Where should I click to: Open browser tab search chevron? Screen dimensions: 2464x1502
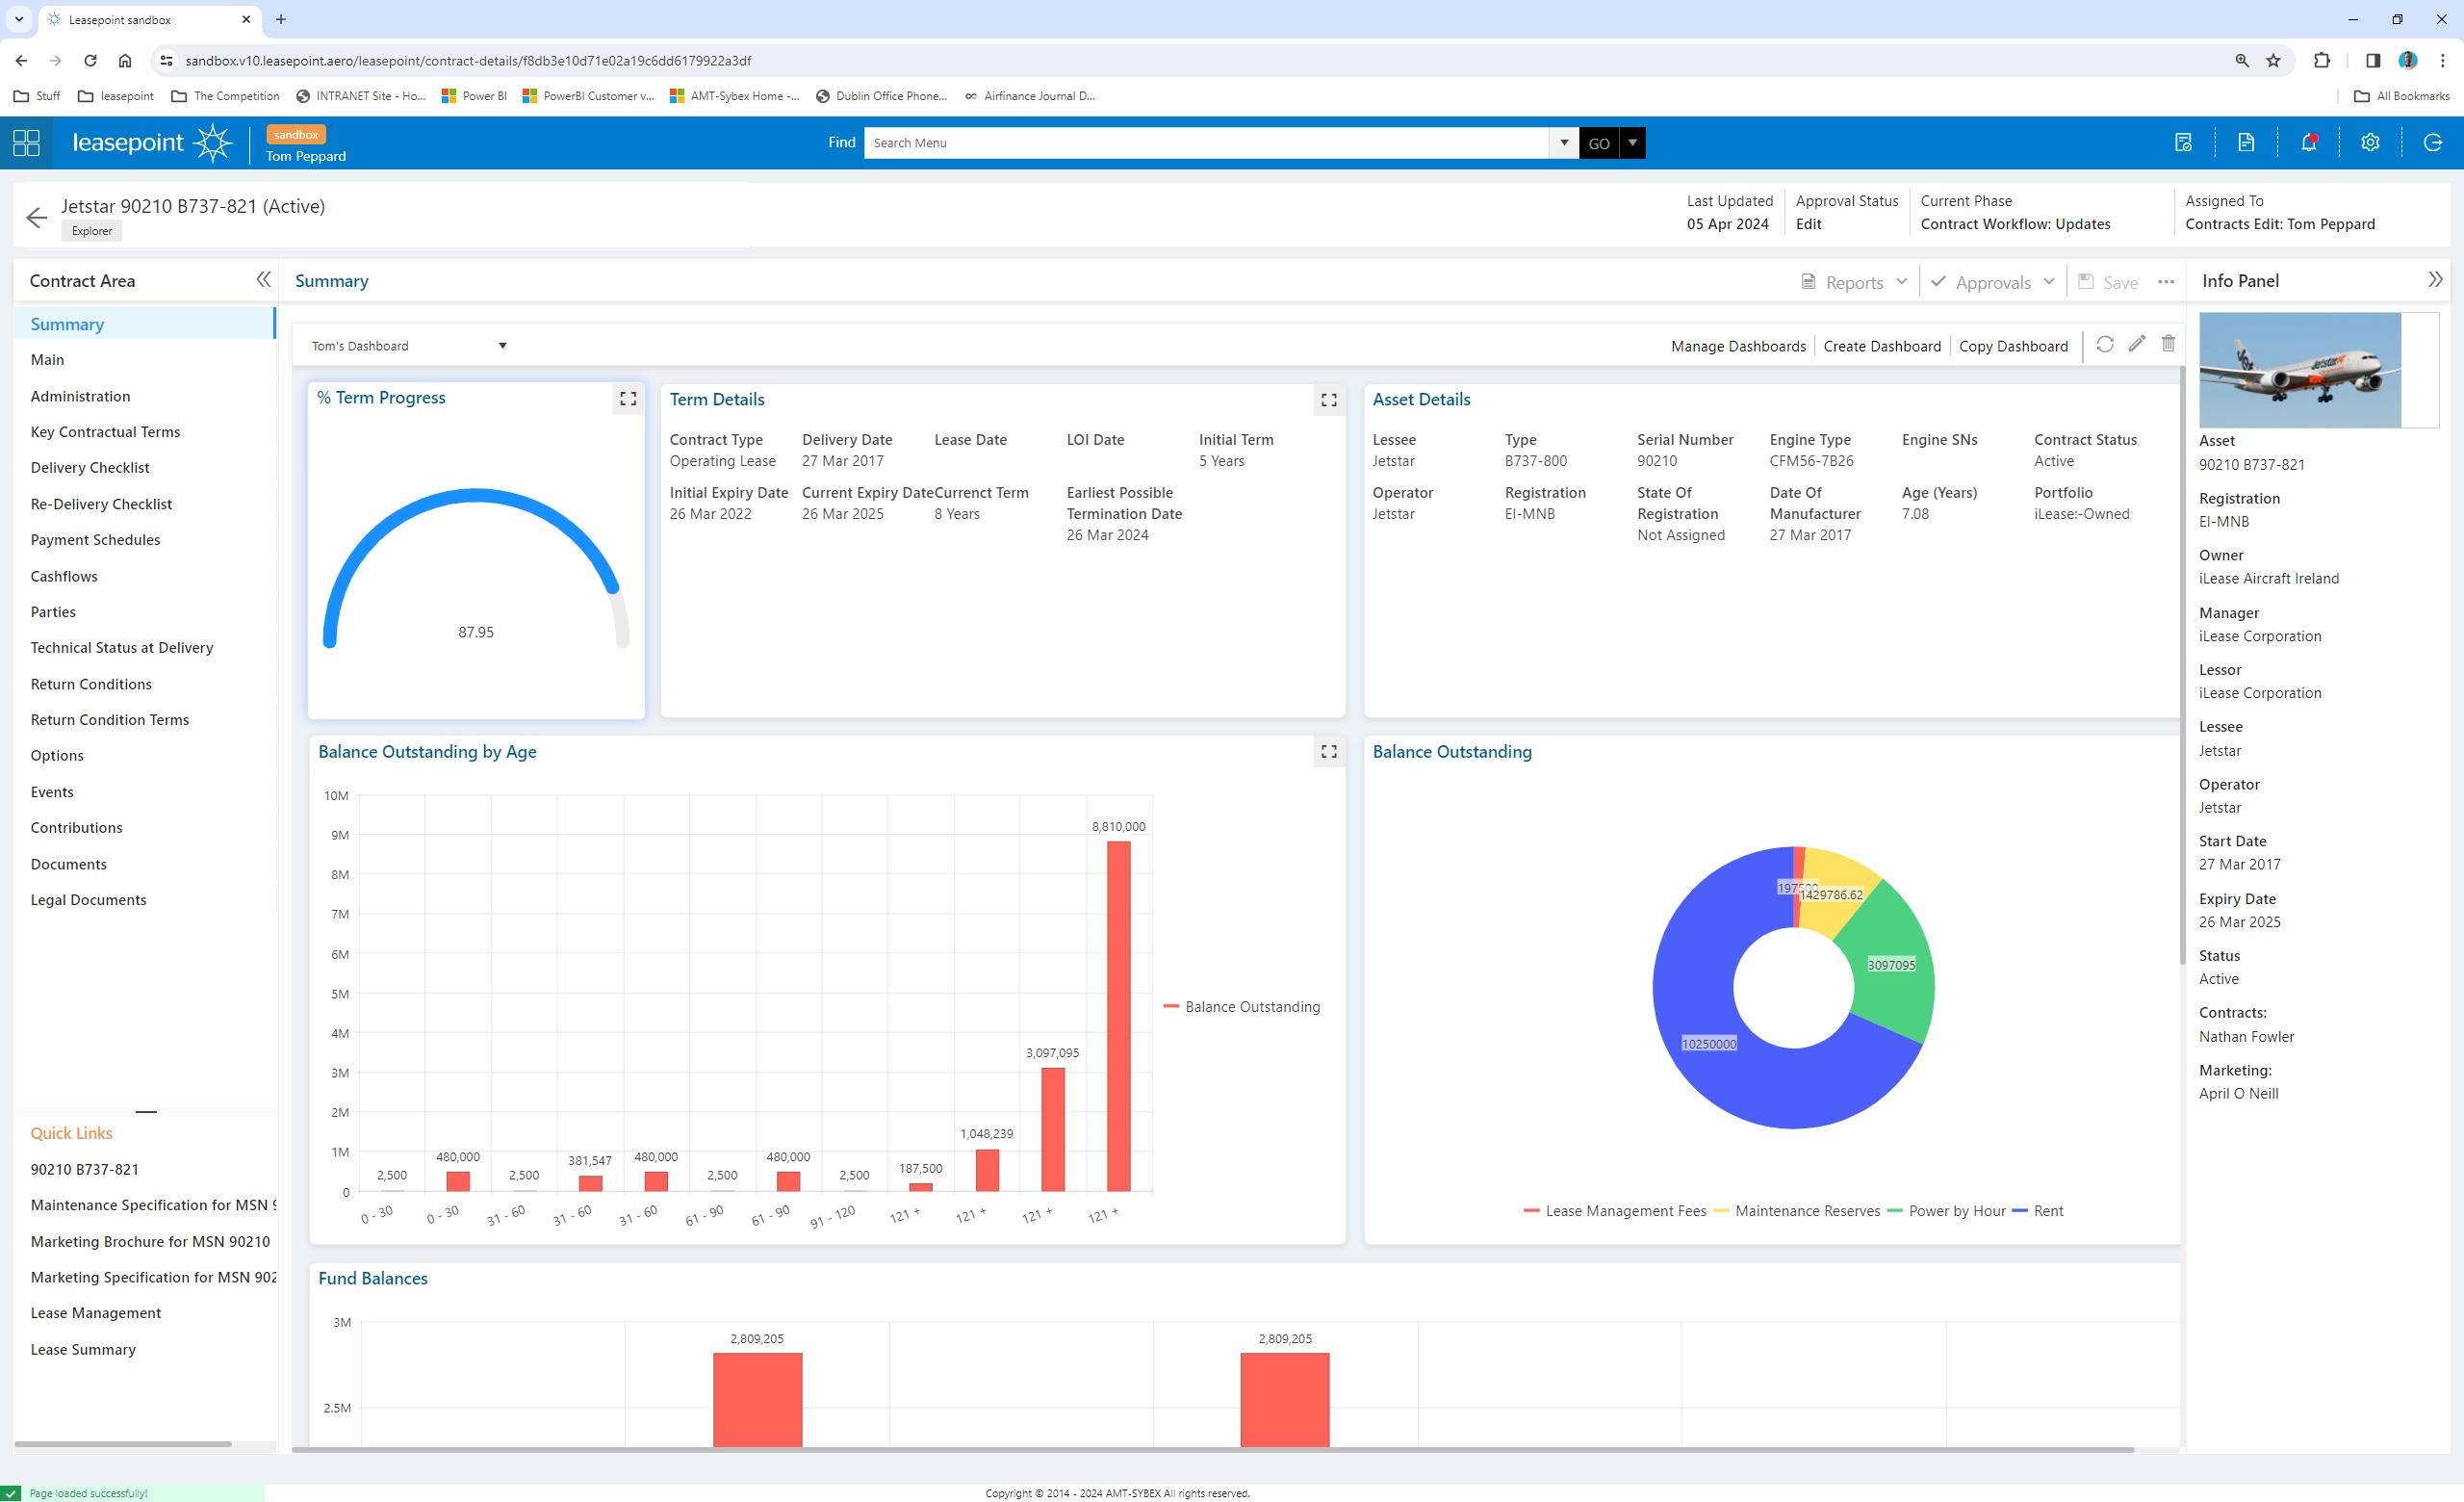[x=18, y=19]
